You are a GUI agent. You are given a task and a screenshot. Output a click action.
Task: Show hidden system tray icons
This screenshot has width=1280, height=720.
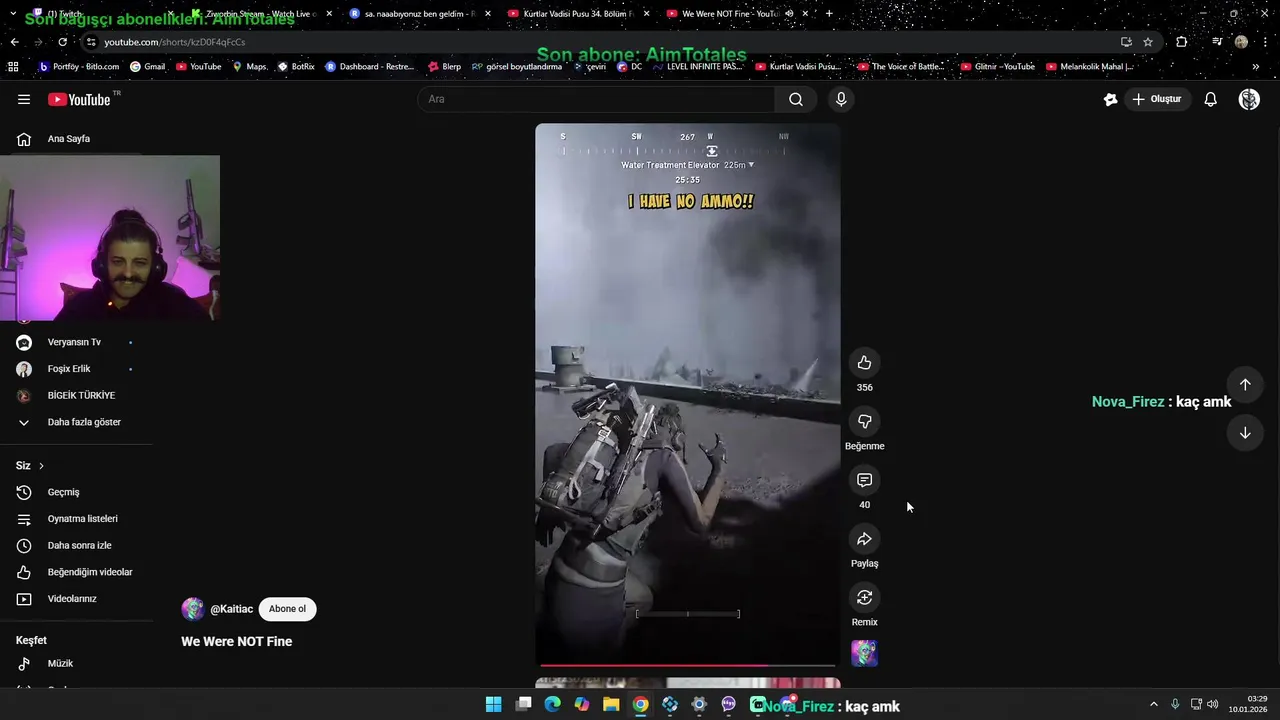[1154, 705]
